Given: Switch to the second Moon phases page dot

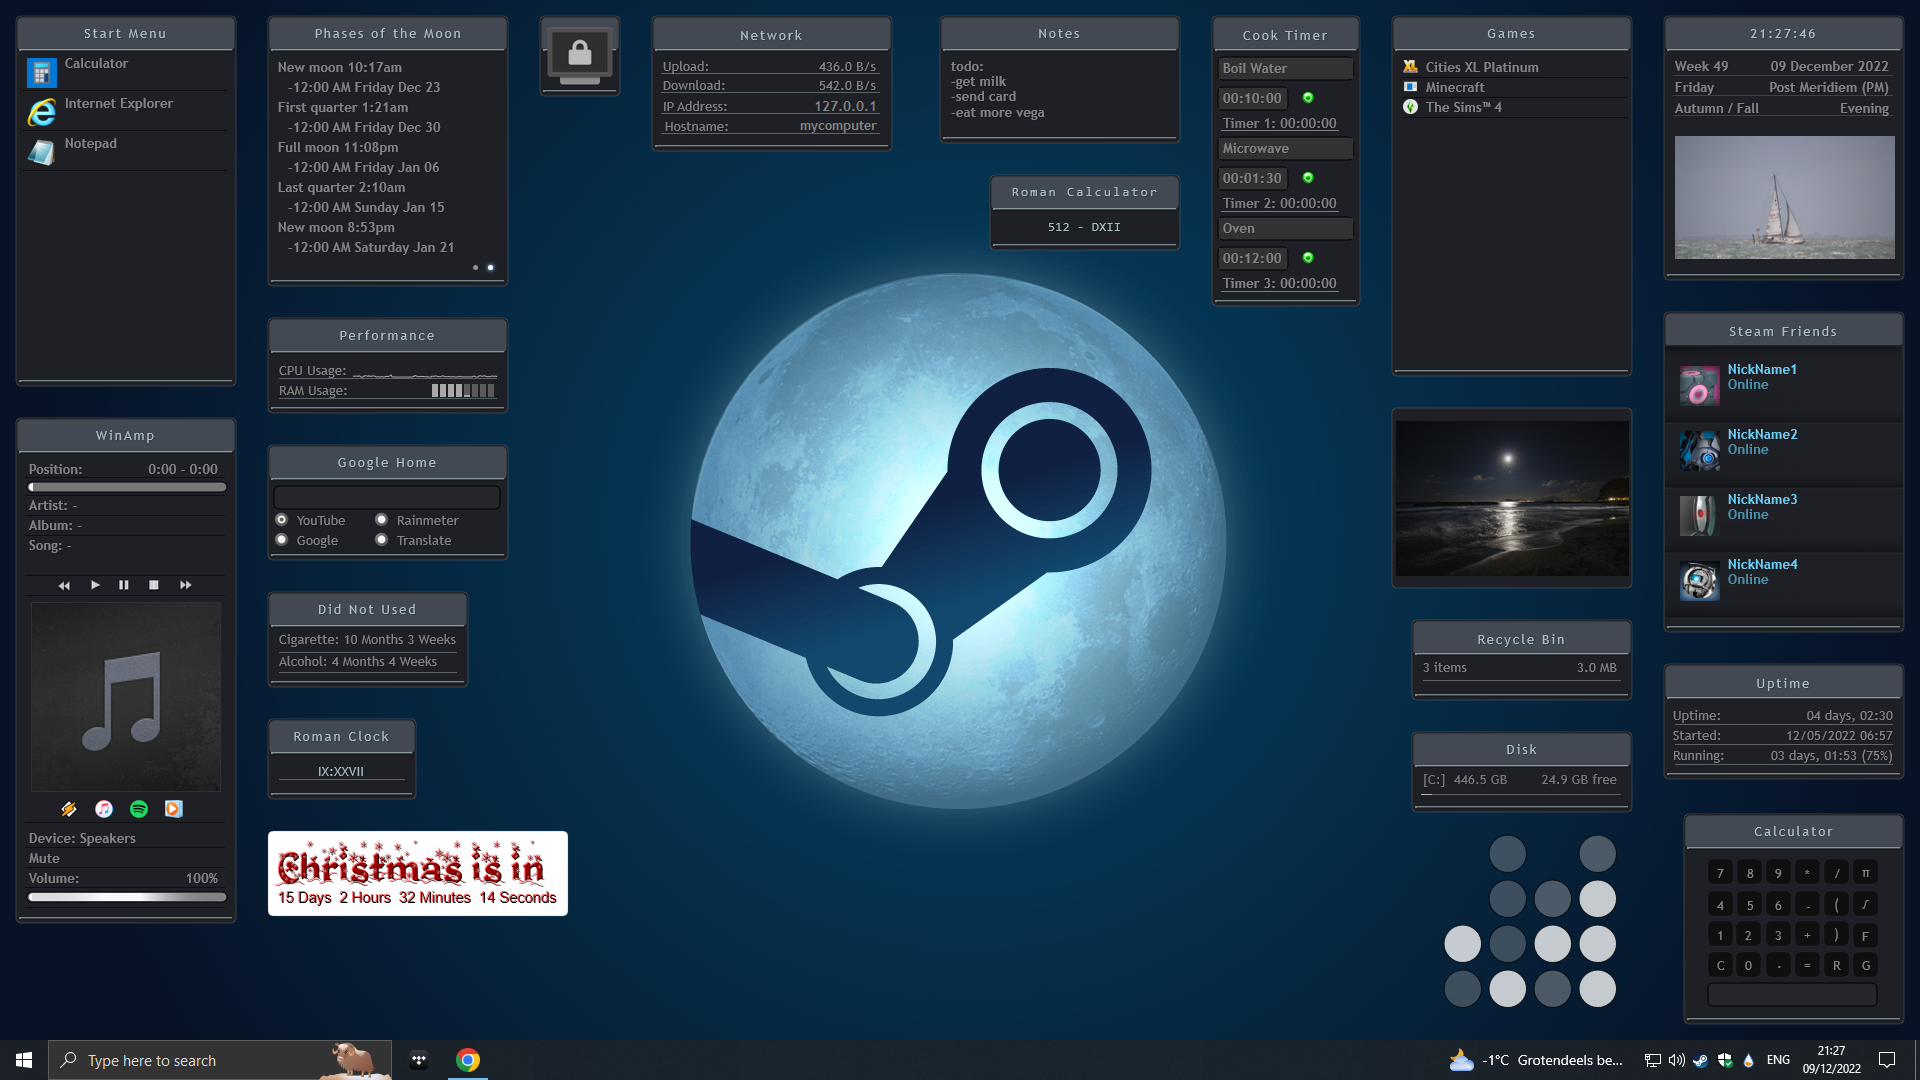Looking at the screenshot, I should (490, 267).
